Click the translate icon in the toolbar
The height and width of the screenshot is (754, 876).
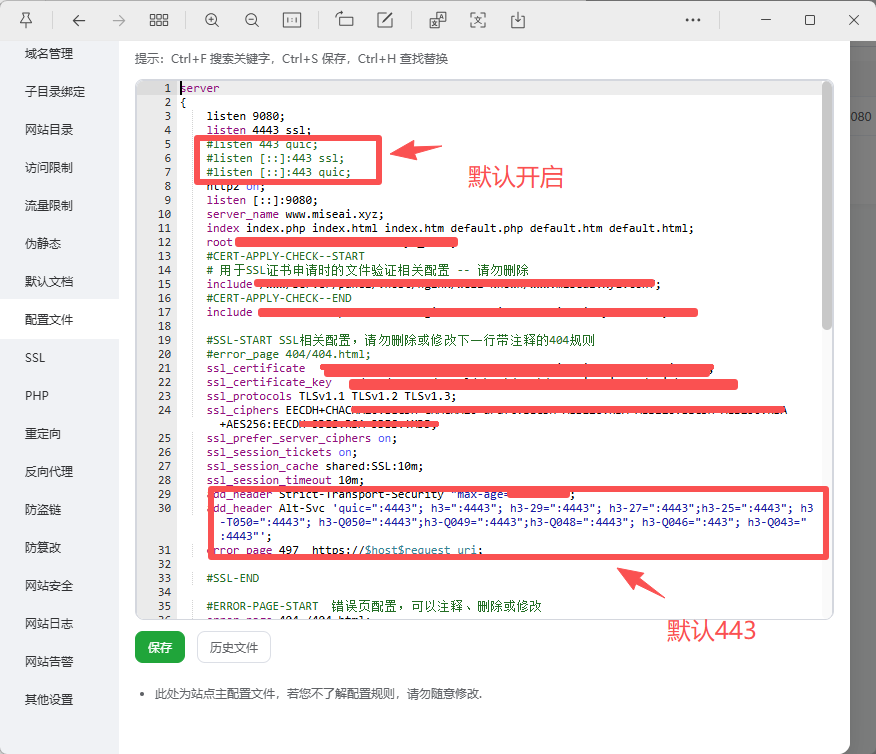pyautogui.click(x=437, y=20)
